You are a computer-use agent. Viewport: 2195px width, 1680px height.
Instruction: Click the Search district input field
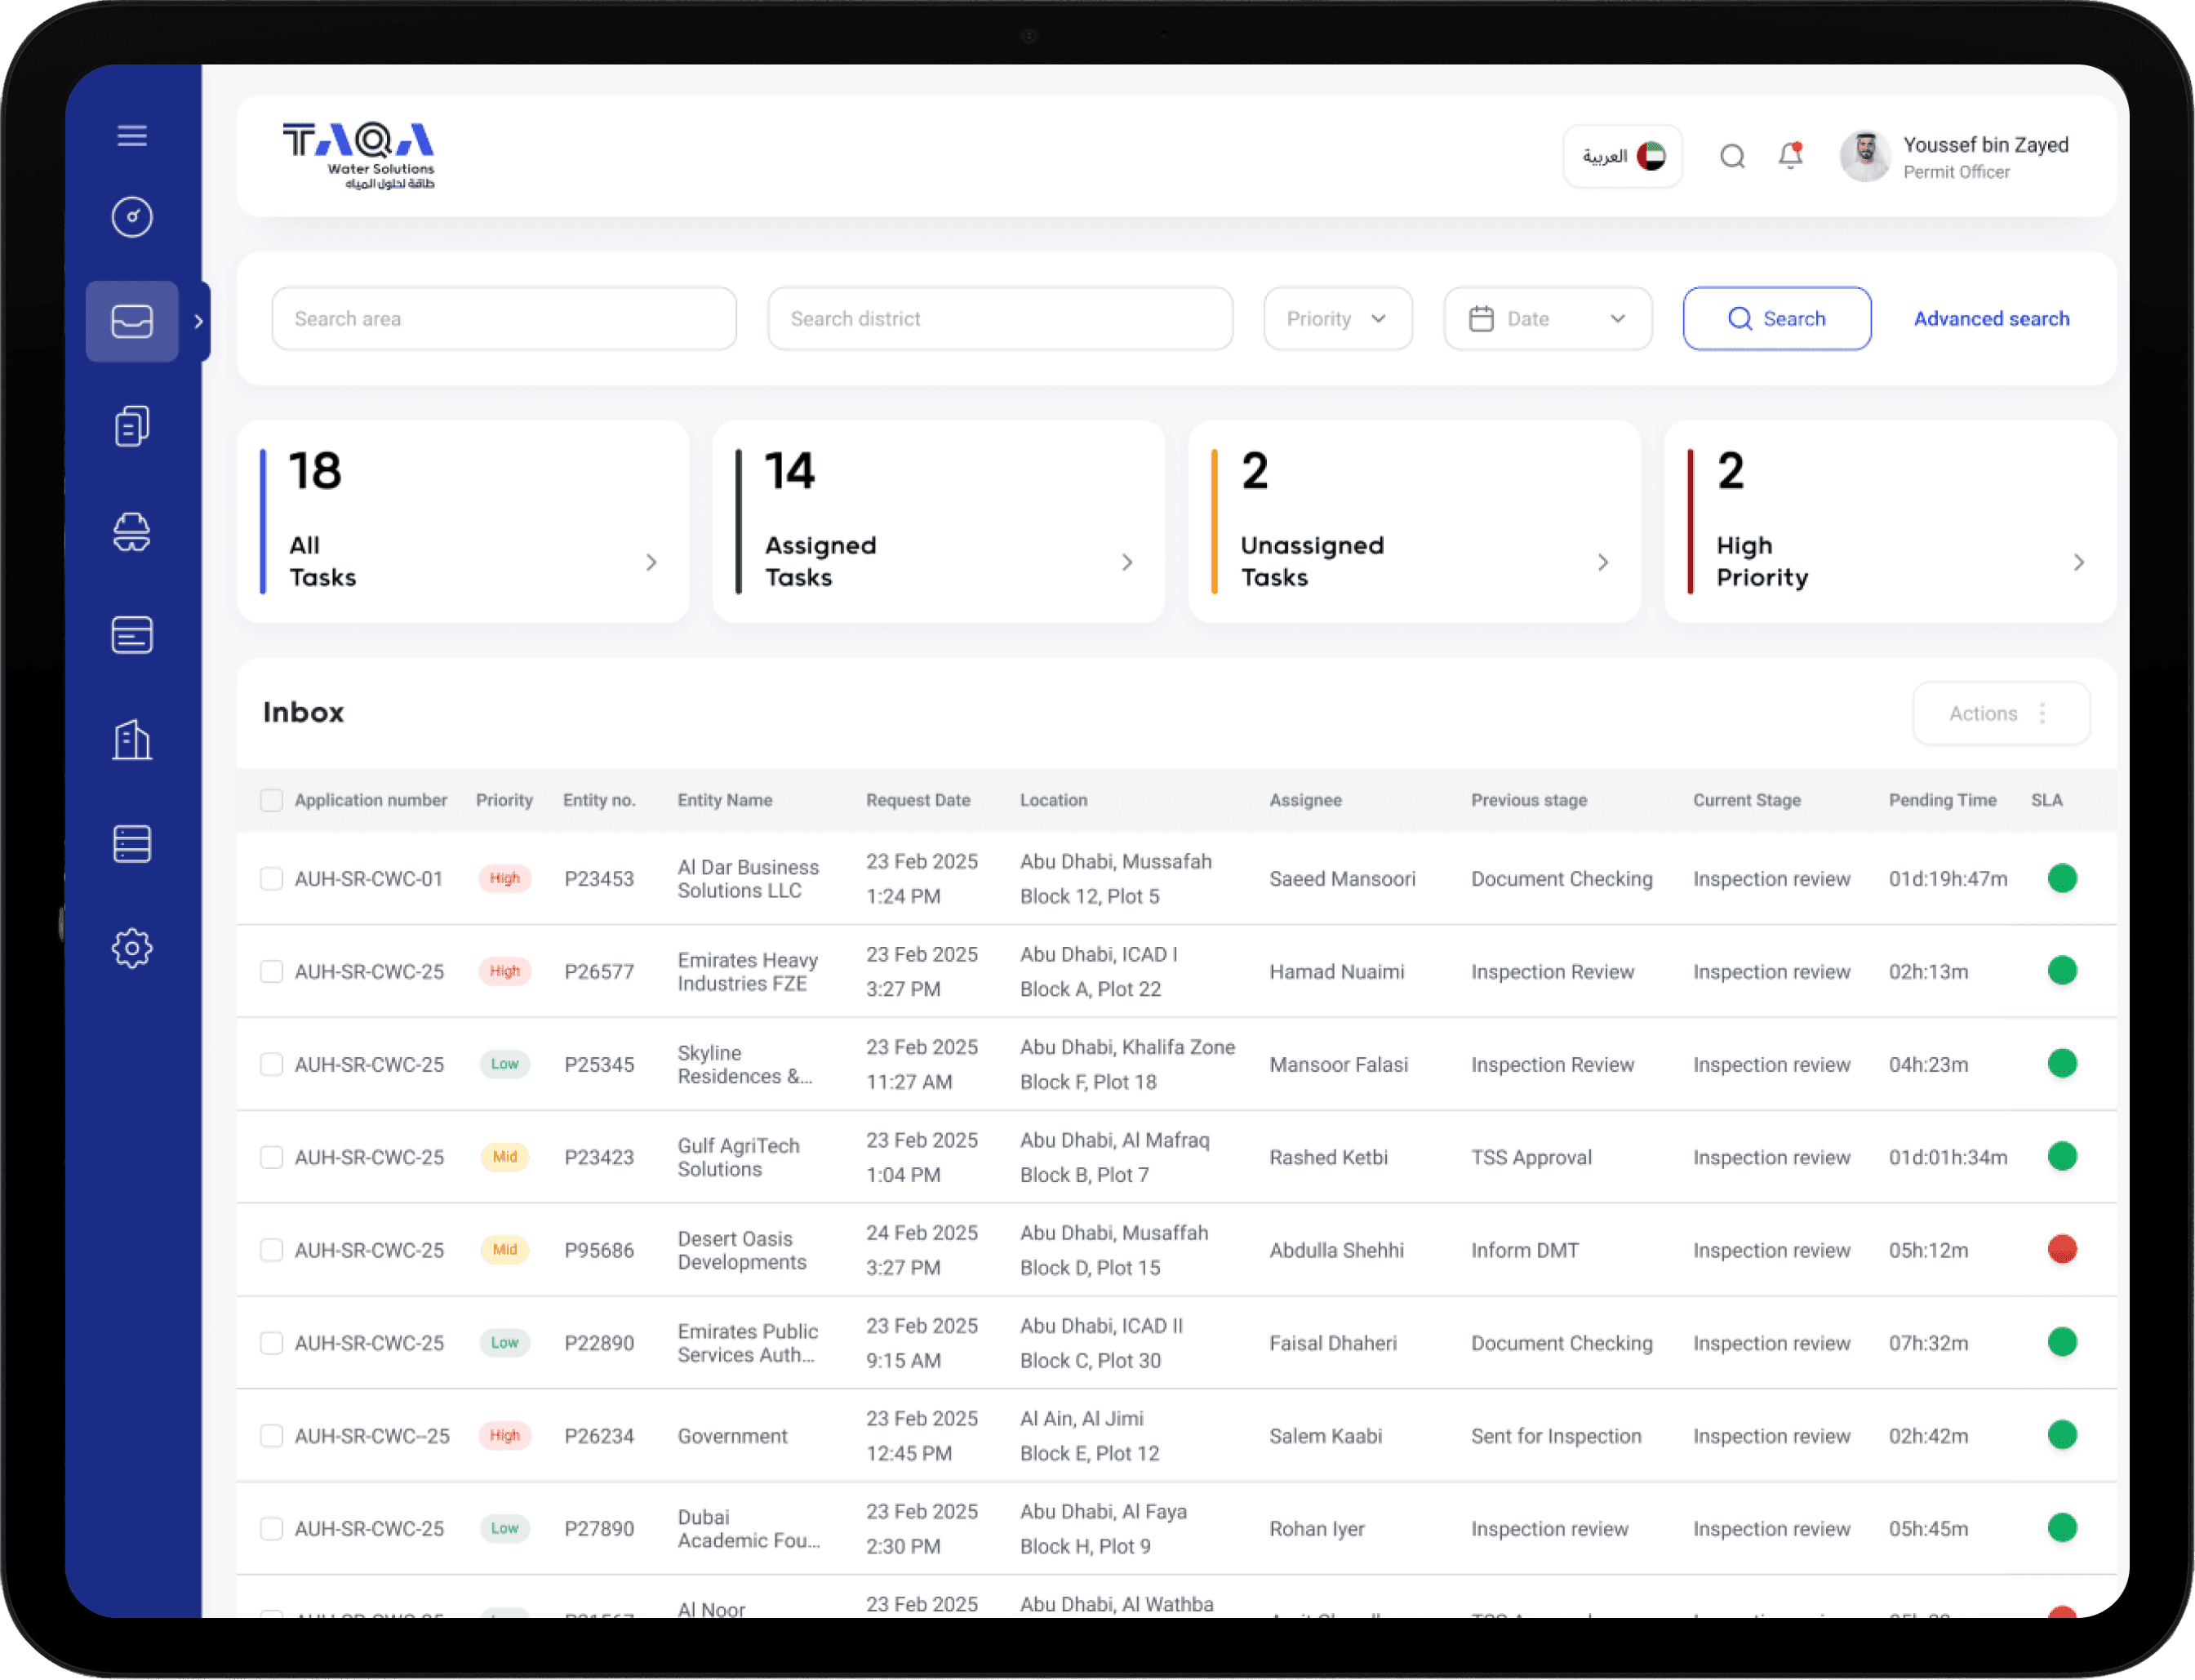click(x=1000, y=319)
